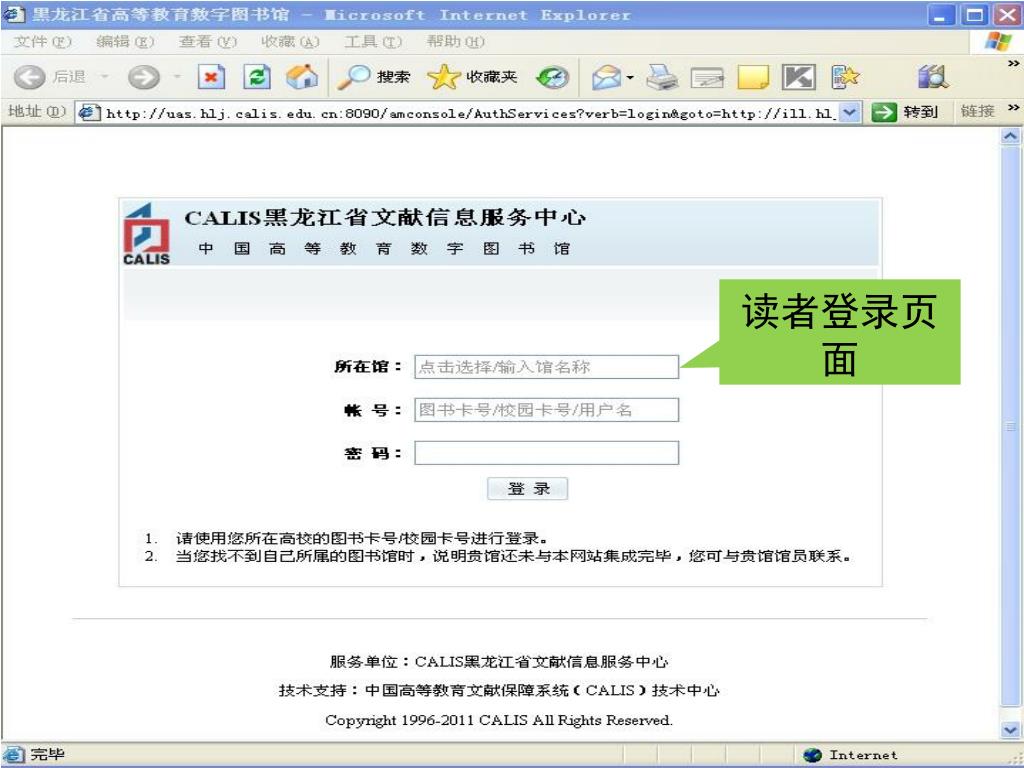Image resolution: width=1024 pixels, height=768 pixels.
Task: Click the 链接 Links toolbar label
Action: tap(978, 112)
